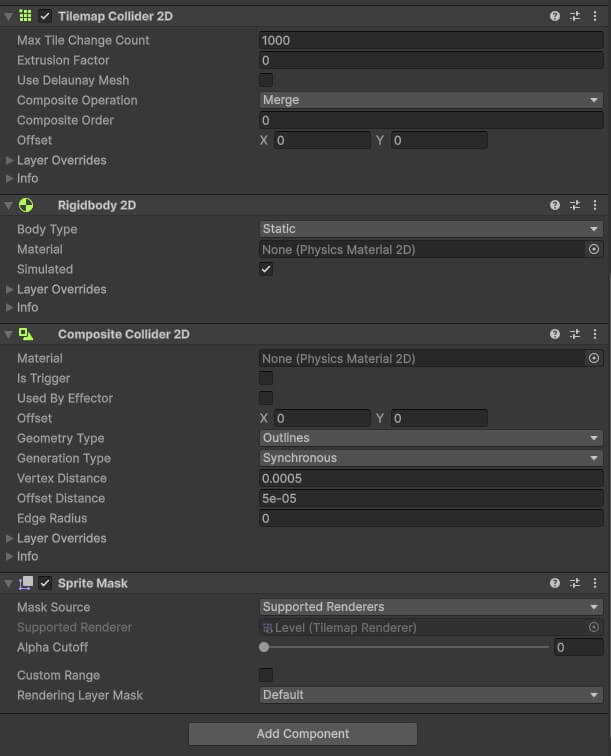Screen dimensions: 611x756
Task: Collapse the Rigidbody 2D component
Action: tap(9, 206)
